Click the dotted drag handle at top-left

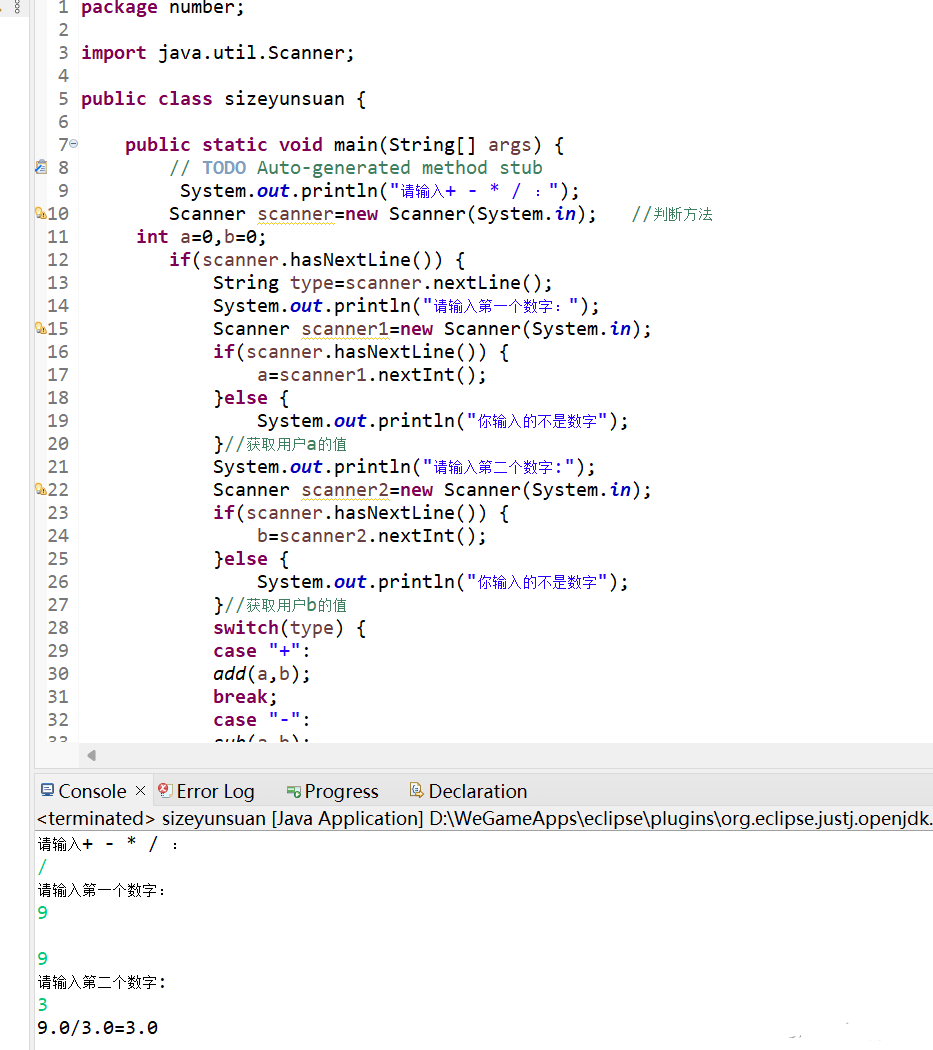point(17,7)
